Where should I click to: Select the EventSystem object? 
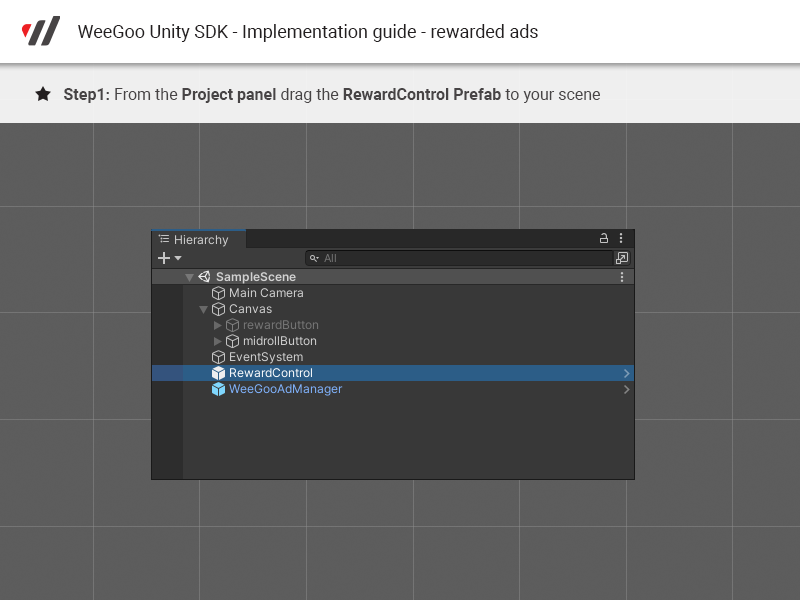pos(265,357)
